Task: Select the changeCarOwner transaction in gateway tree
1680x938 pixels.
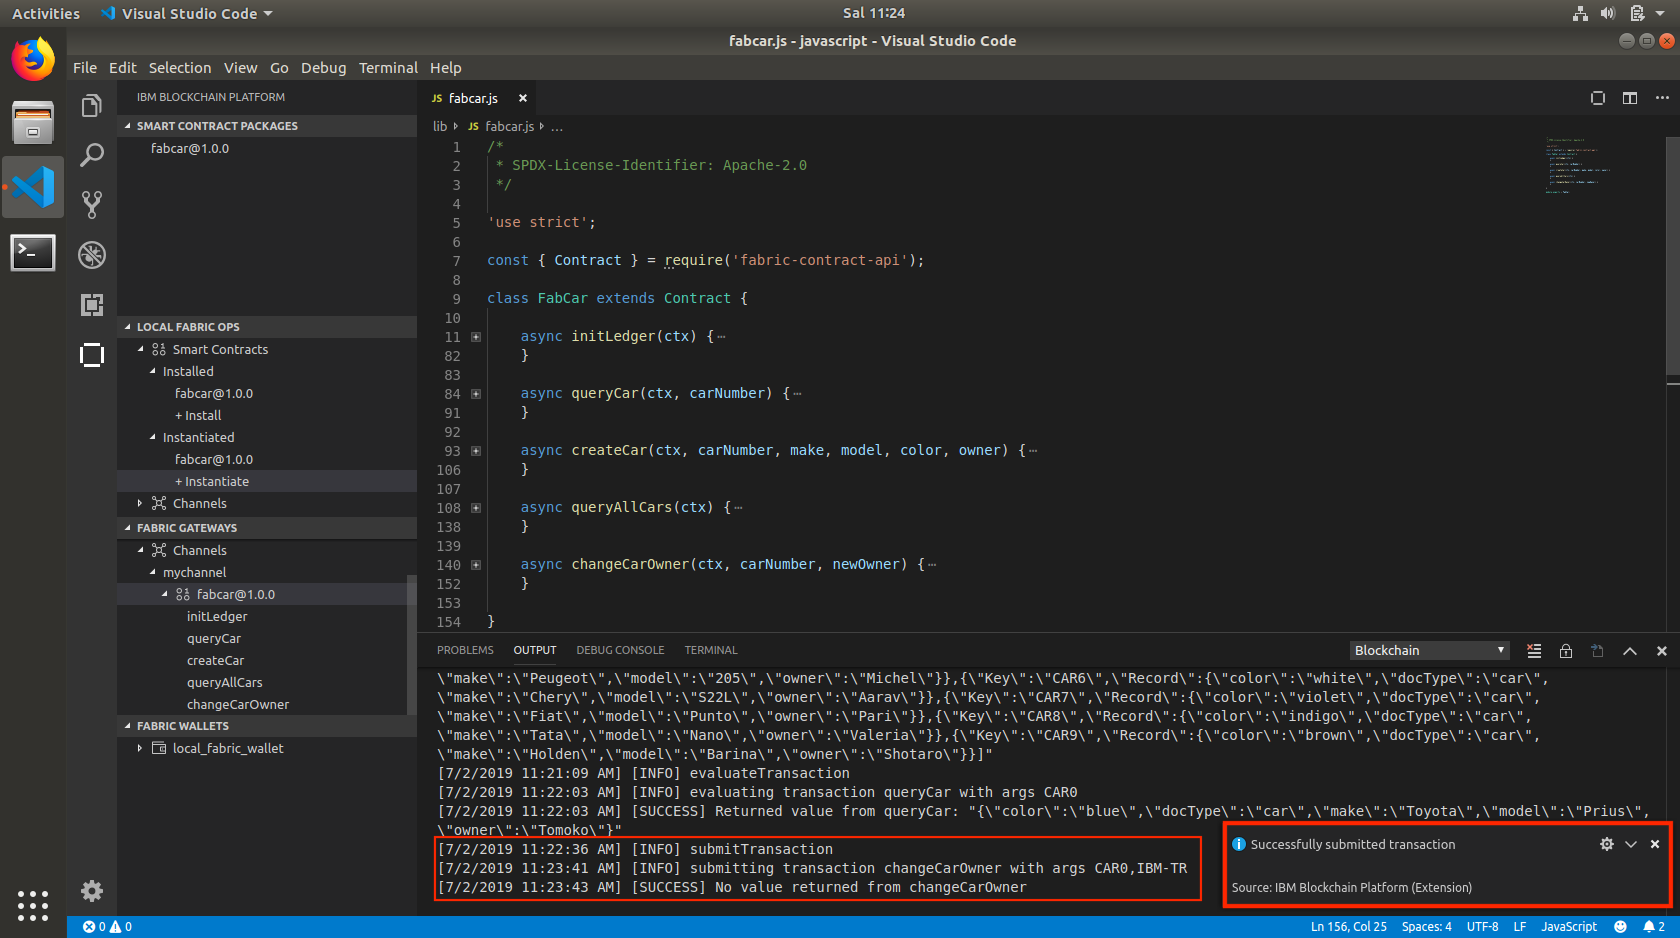Action: [238, 704]
